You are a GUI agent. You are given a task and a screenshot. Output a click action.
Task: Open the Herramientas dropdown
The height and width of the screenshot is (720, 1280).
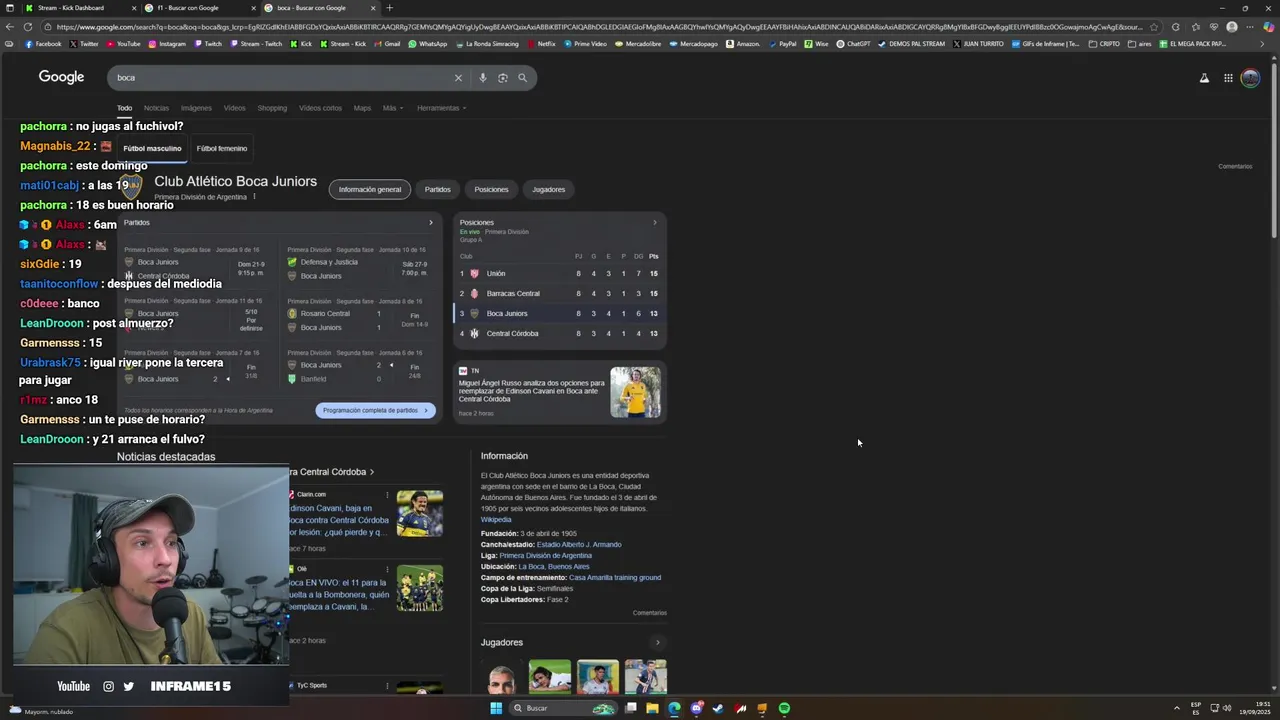441,108
